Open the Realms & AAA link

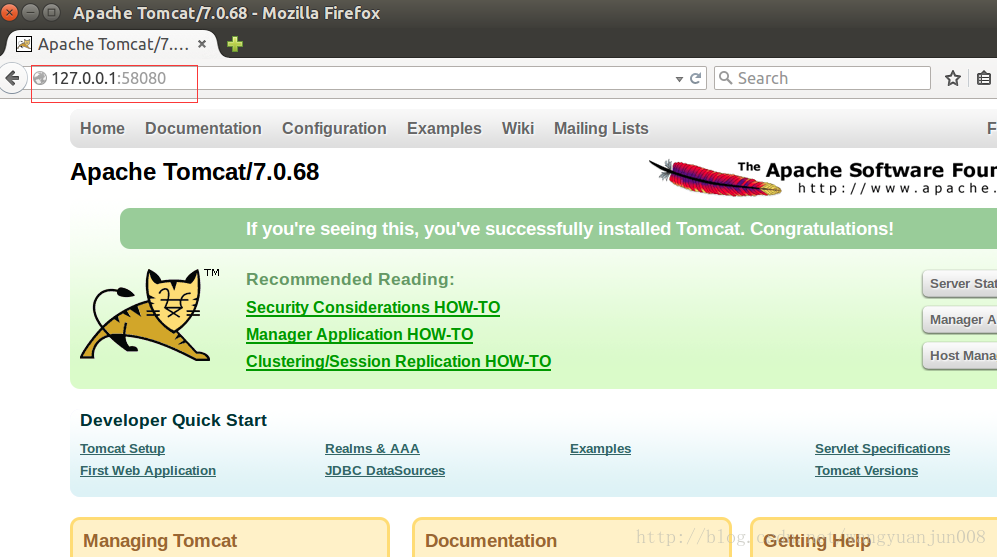[x=372, y=448]
